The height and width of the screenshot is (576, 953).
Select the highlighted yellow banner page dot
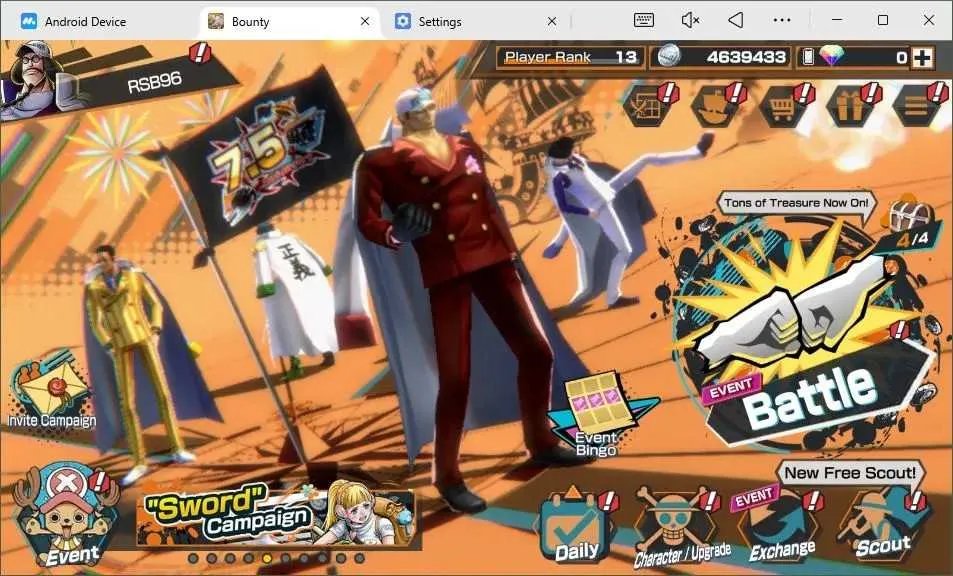click(267, 558)
